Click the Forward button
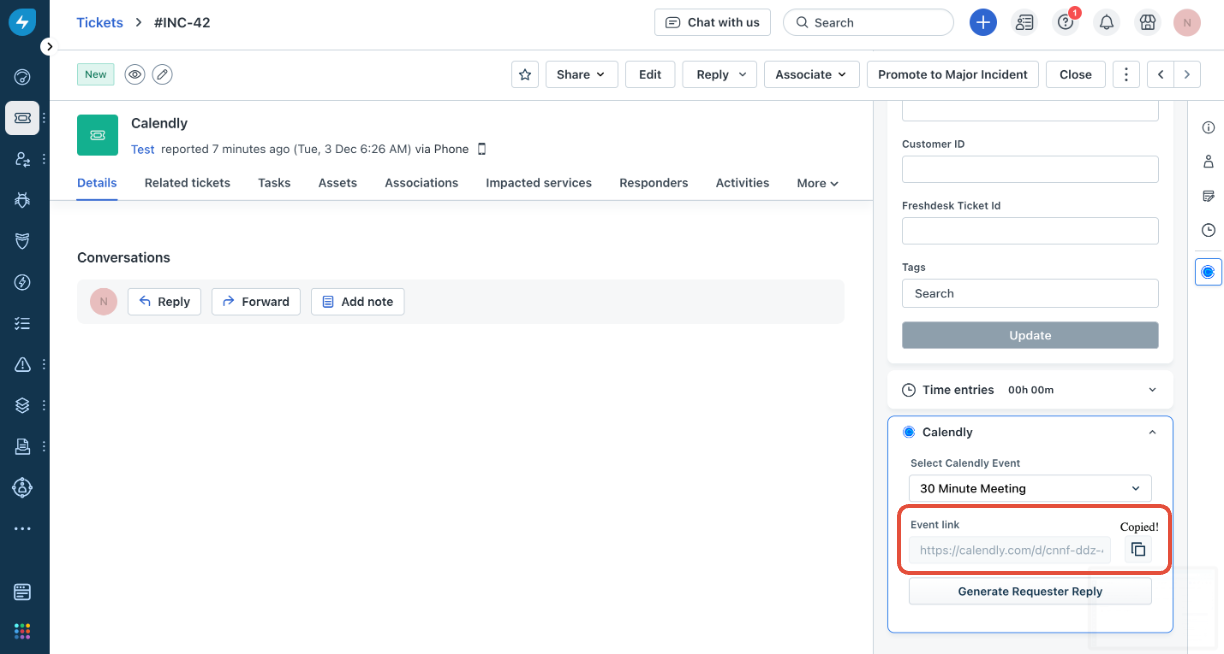This screenshot has height=654, width=1224. coord(256,301)
